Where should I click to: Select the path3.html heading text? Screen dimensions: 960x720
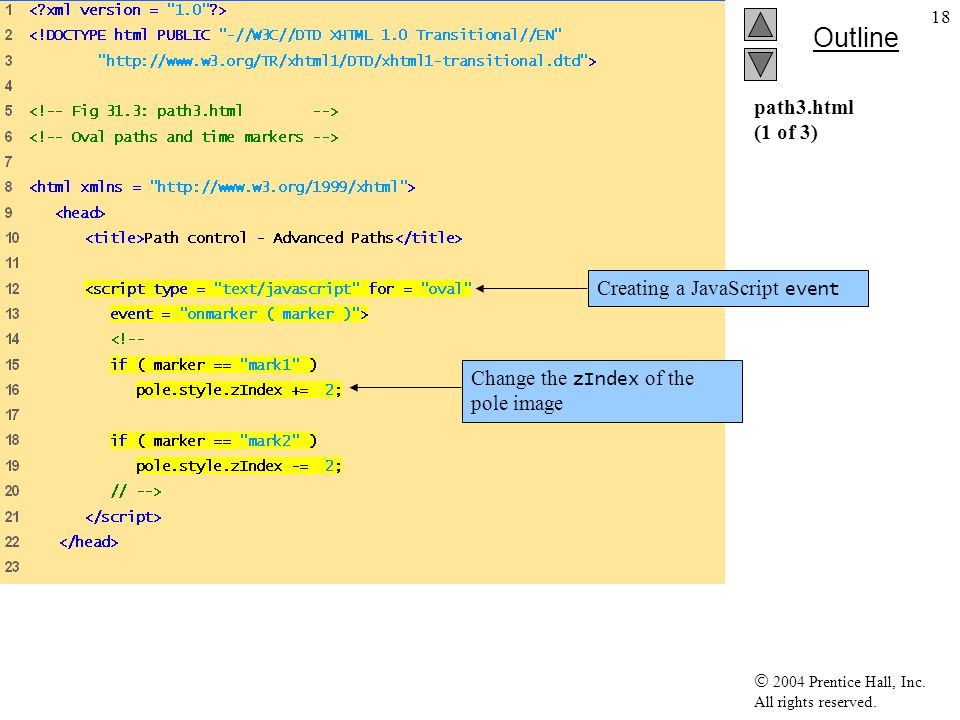[803, 108]
